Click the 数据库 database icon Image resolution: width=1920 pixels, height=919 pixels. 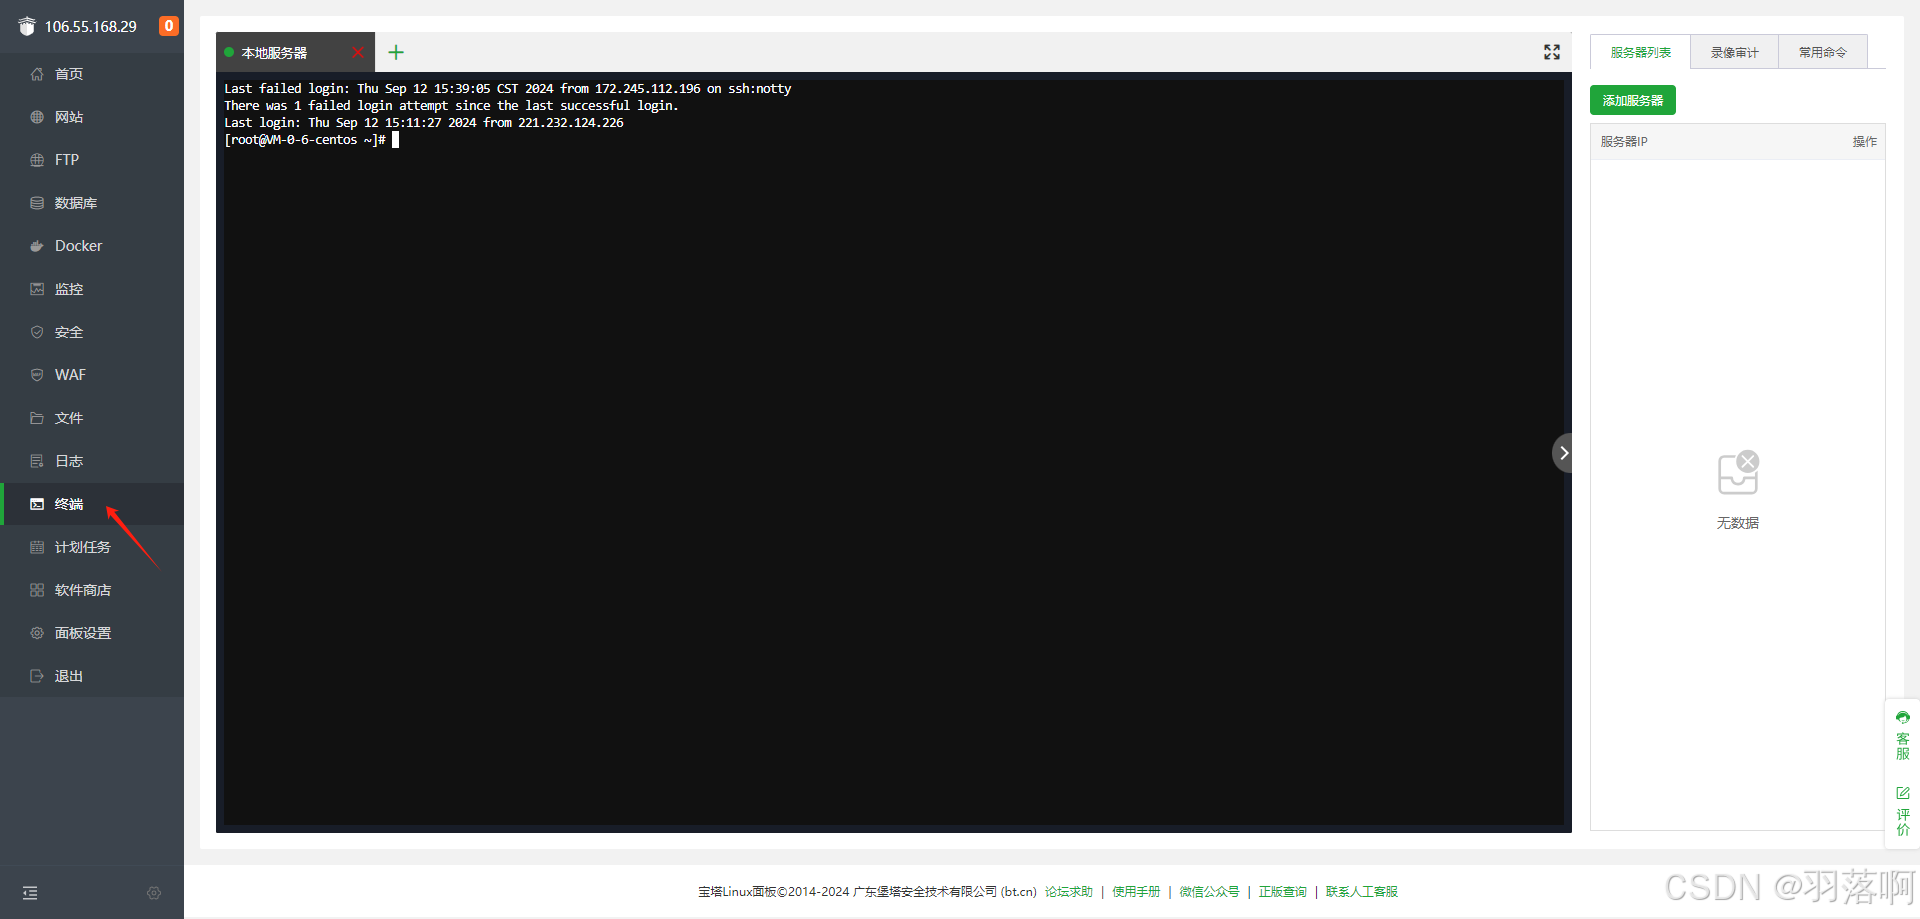(x=37, y=203)
